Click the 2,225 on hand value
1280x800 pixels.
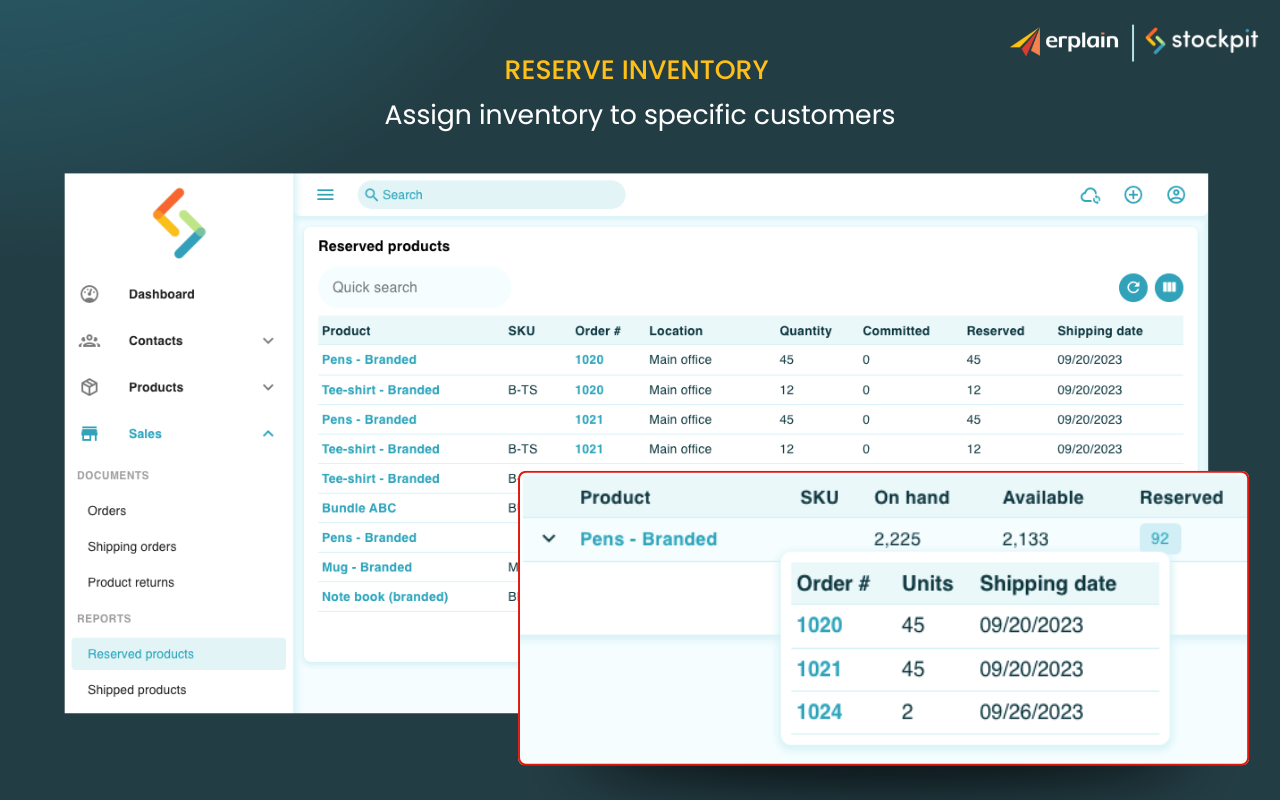[898, 539]
